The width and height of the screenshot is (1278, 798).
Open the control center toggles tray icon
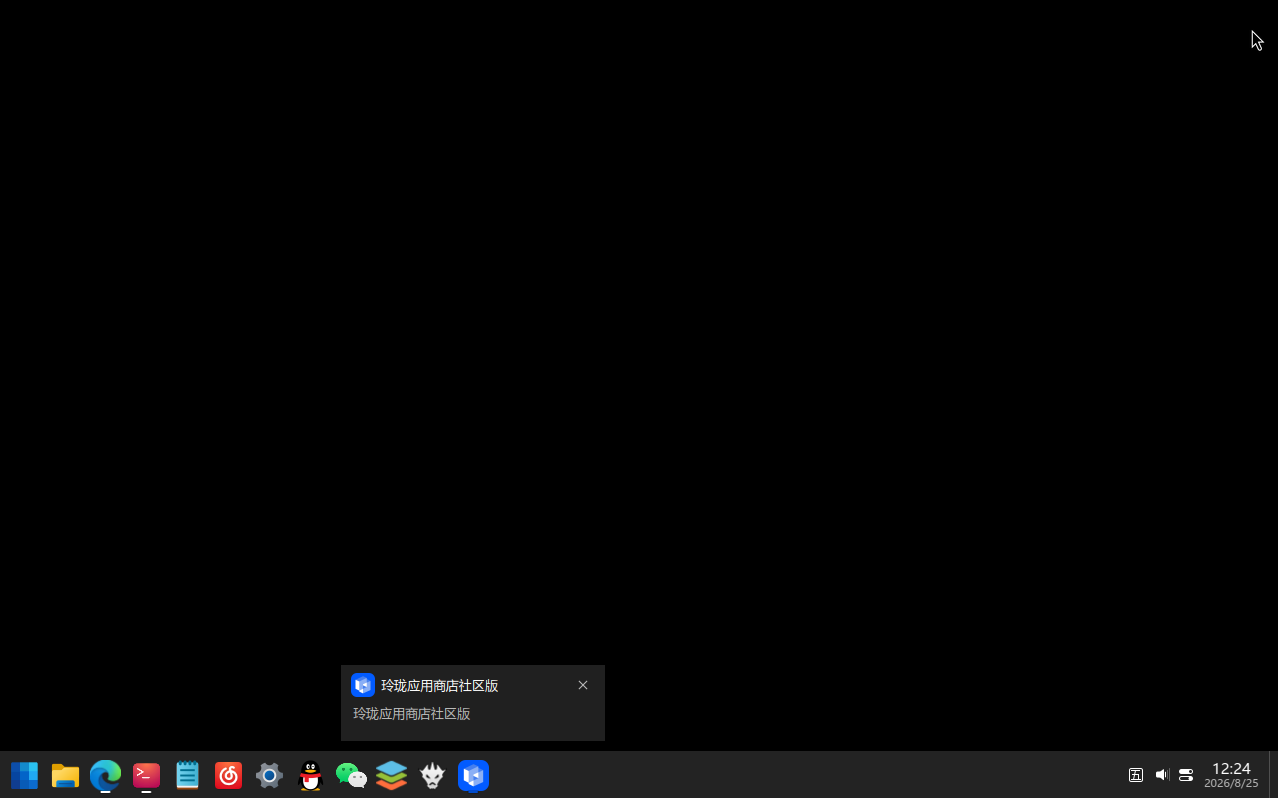click(1186, 775)
